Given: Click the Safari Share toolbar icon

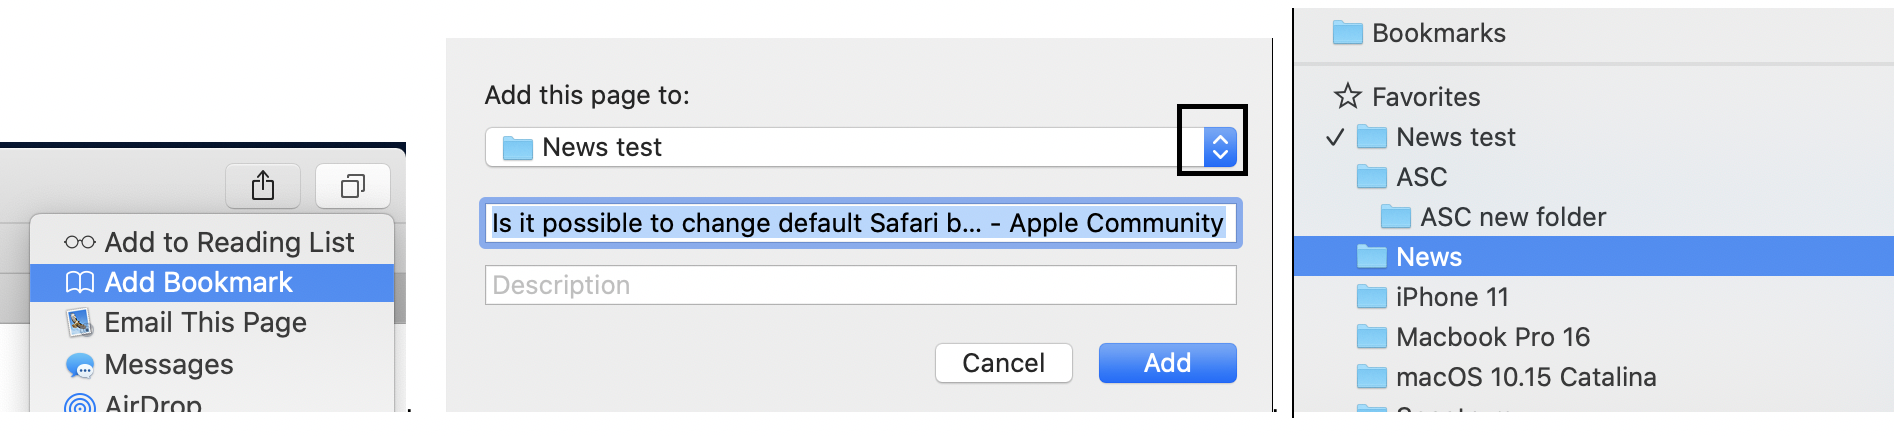Looking at the screenshot, I should click(x=263, y=186).
